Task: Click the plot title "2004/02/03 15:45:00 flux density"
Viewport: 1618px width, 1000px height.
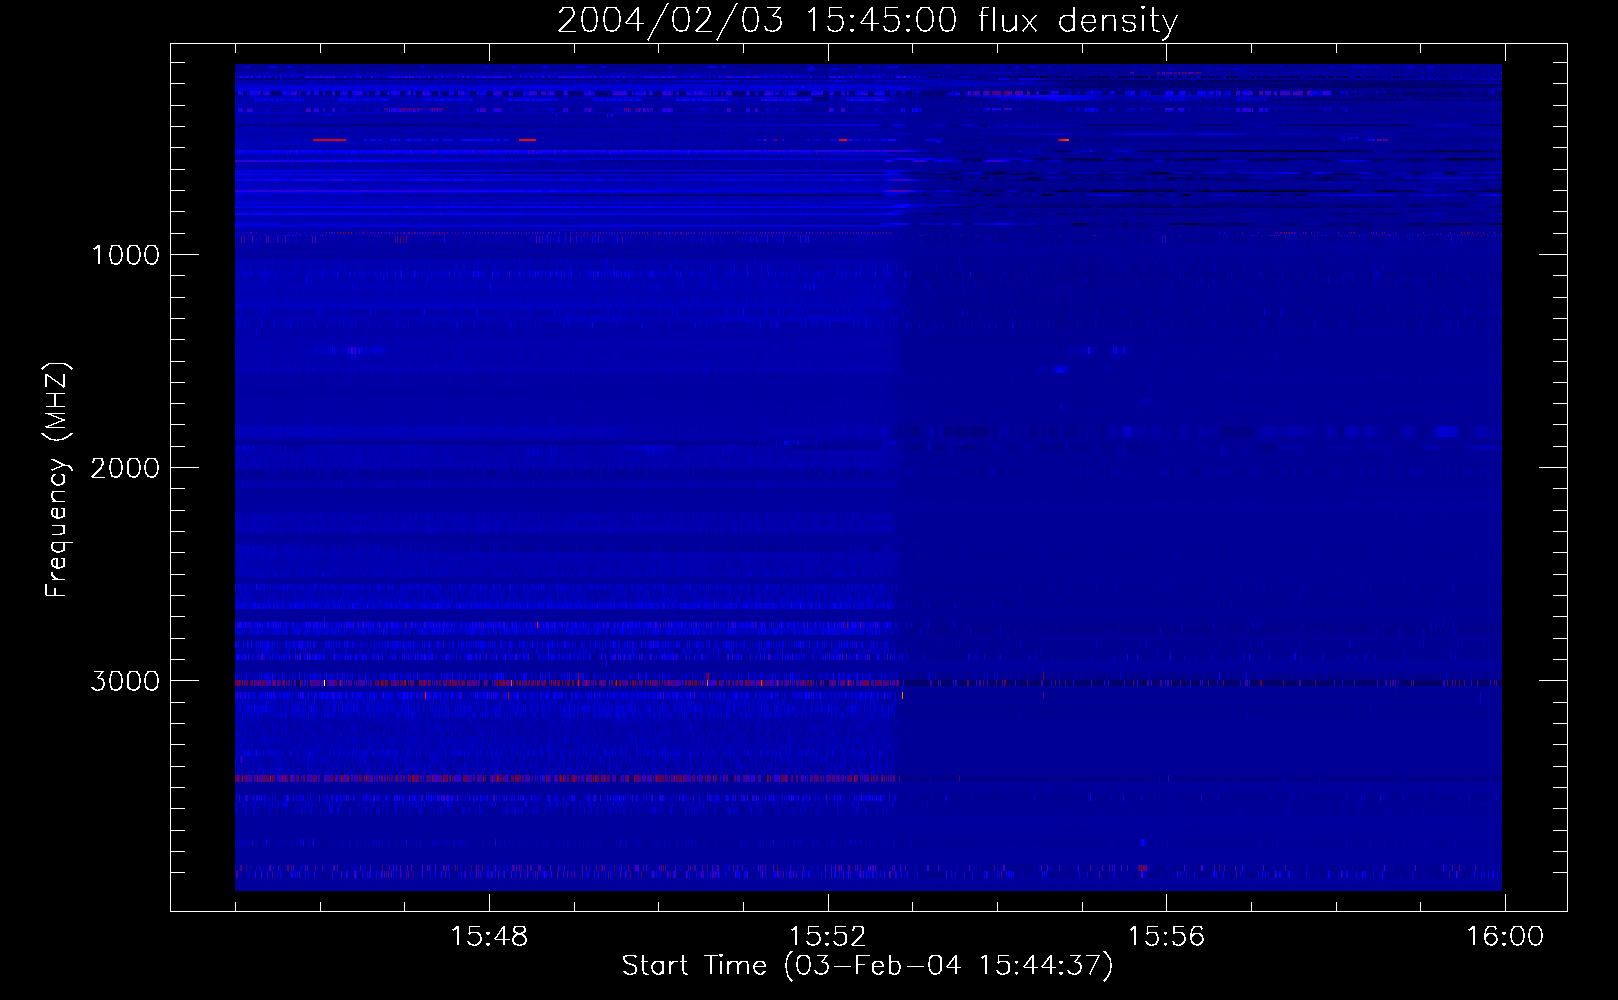Action: point(867,20)
